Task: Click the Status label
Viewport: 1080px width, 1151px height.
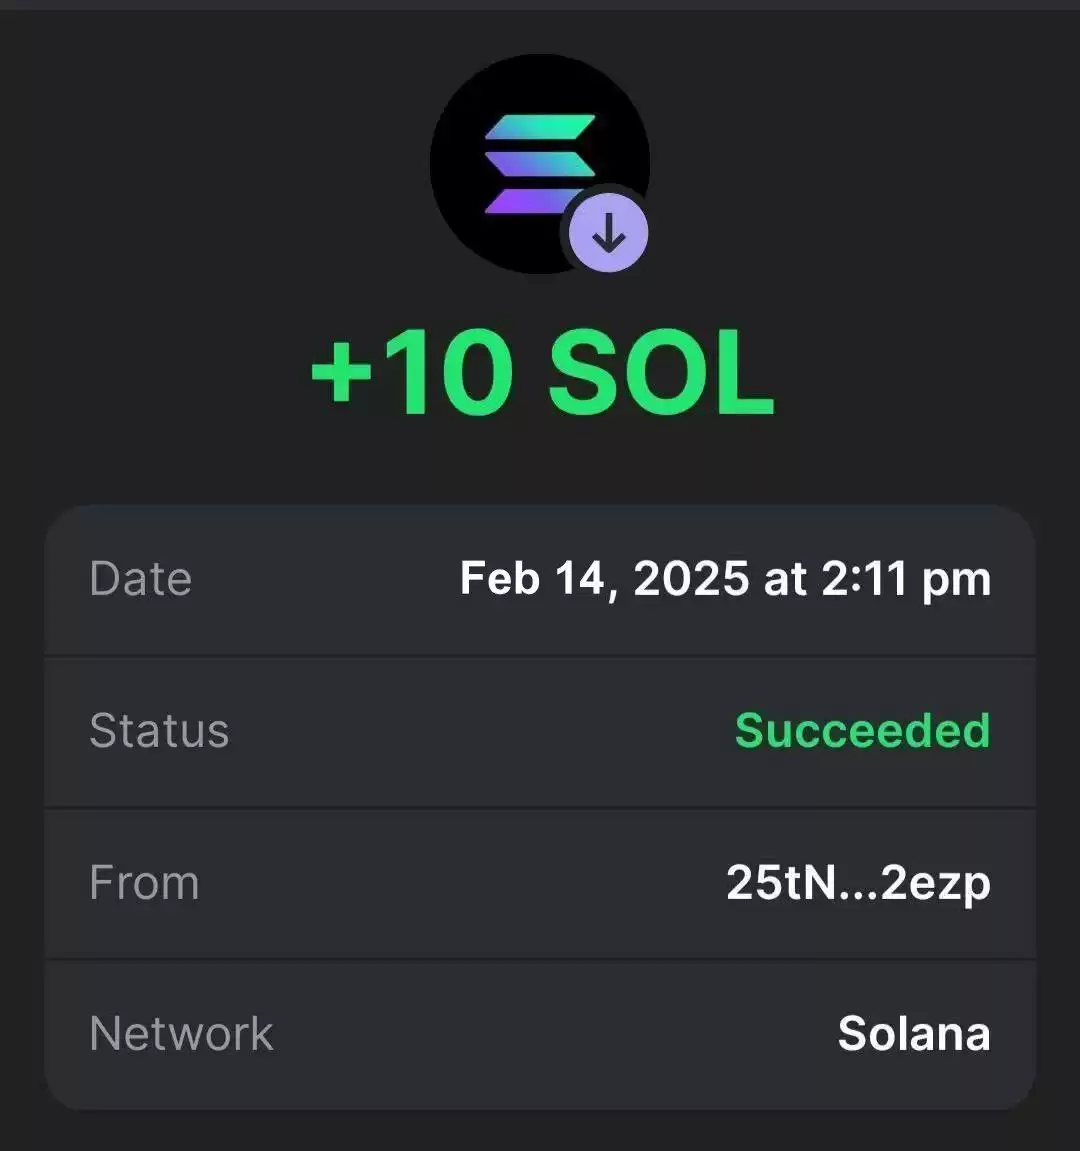Action: 159,731
